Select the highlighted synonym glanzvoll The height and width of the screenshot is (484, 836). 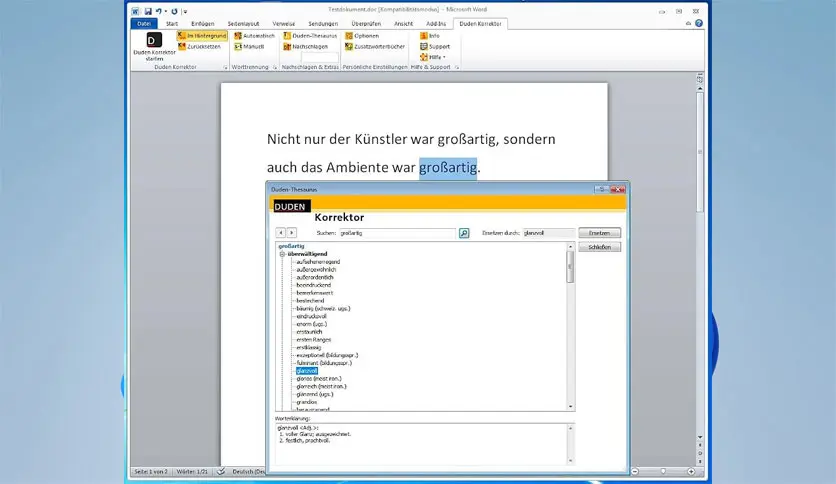(x=307, y=370)
